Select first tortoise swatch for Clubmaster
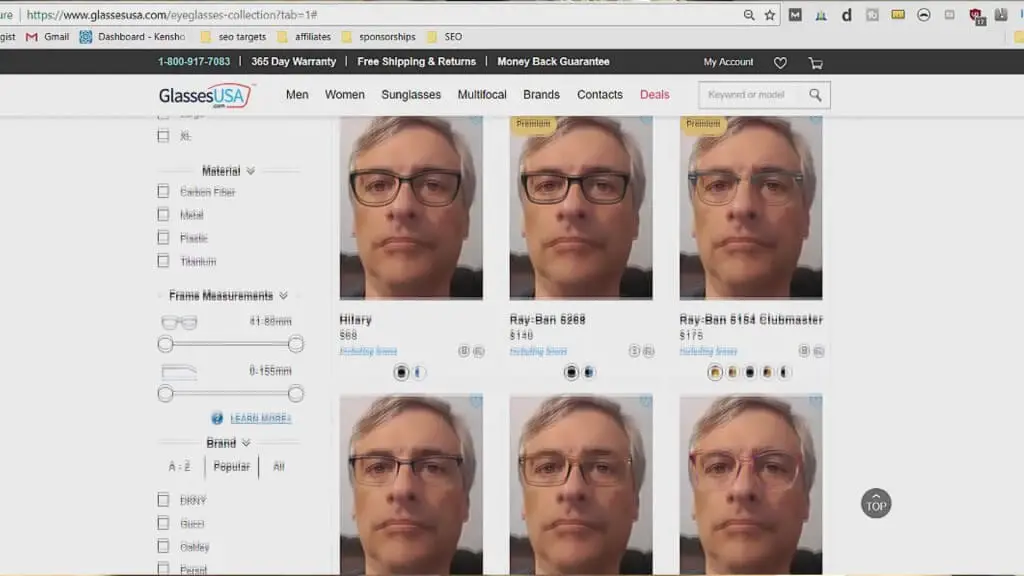Image resolution: width=1024 pixels, height=576 pixels. pyautogui.click(x=714, y=372)
